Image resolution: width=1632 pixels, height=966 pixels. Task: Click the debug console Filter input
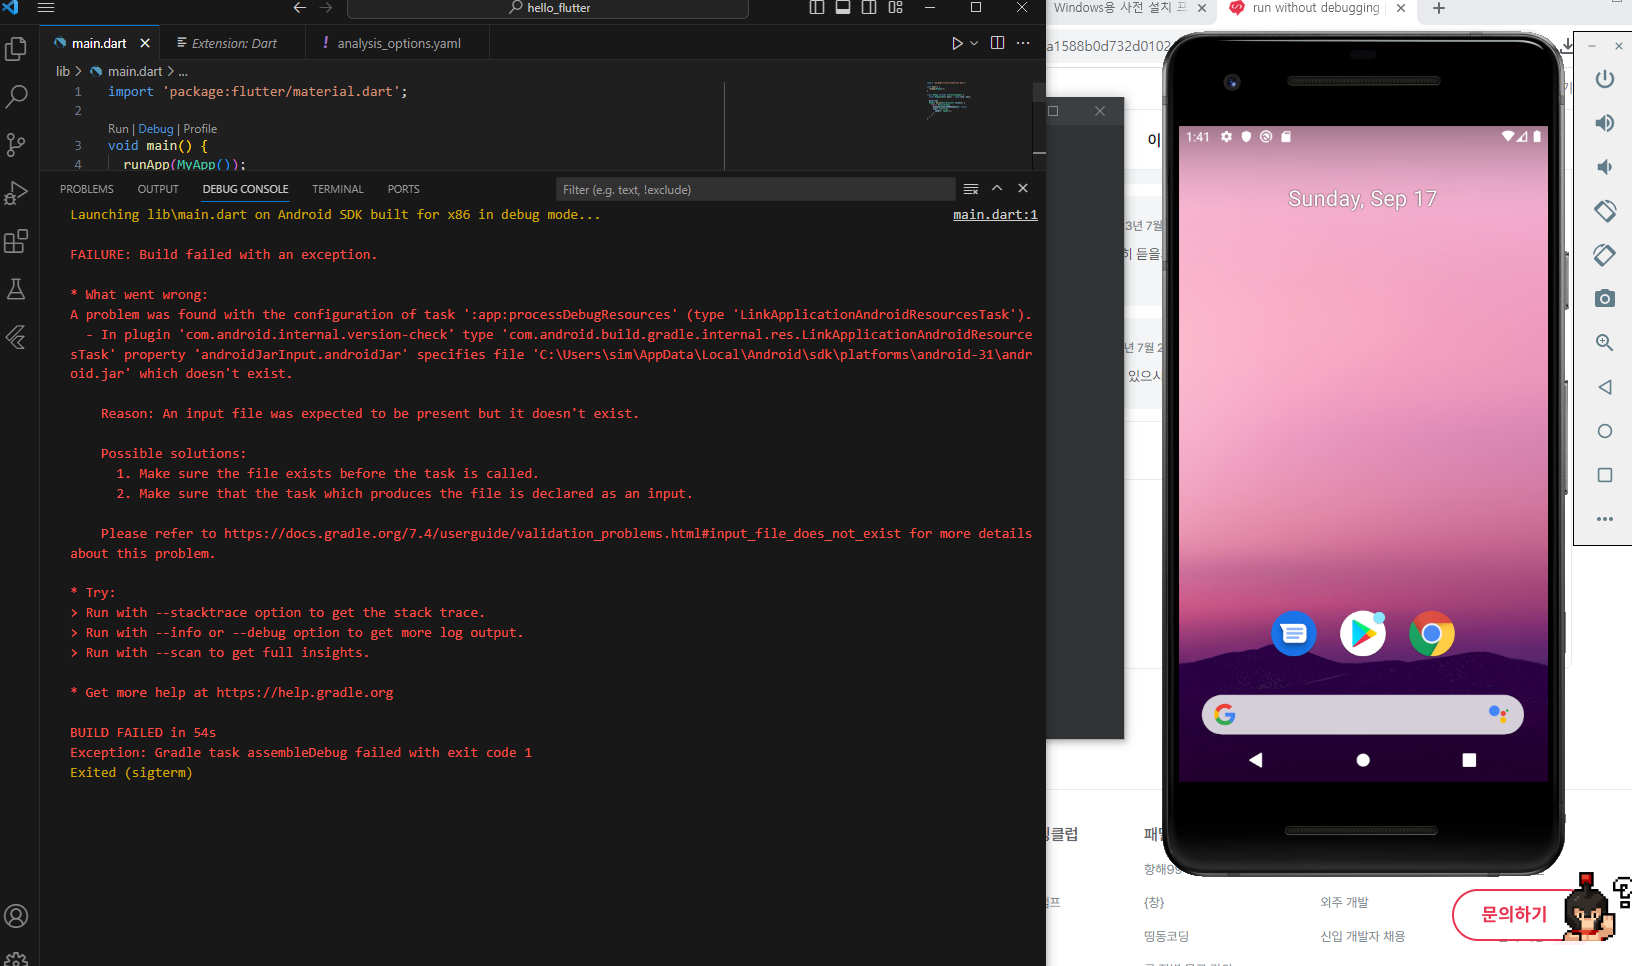[755, 189]
